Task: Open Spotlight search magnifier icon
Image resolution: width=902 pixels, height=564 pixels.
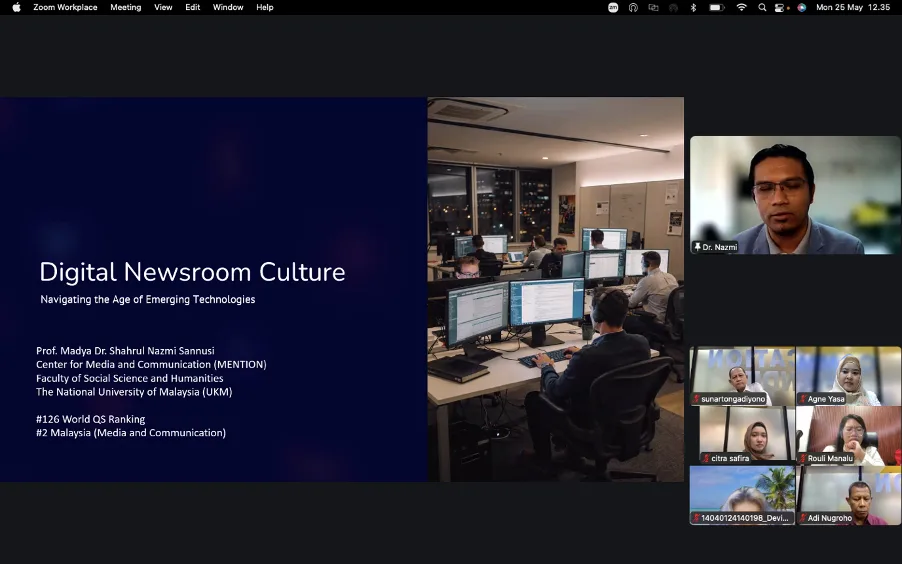Action: coord(762,7)
